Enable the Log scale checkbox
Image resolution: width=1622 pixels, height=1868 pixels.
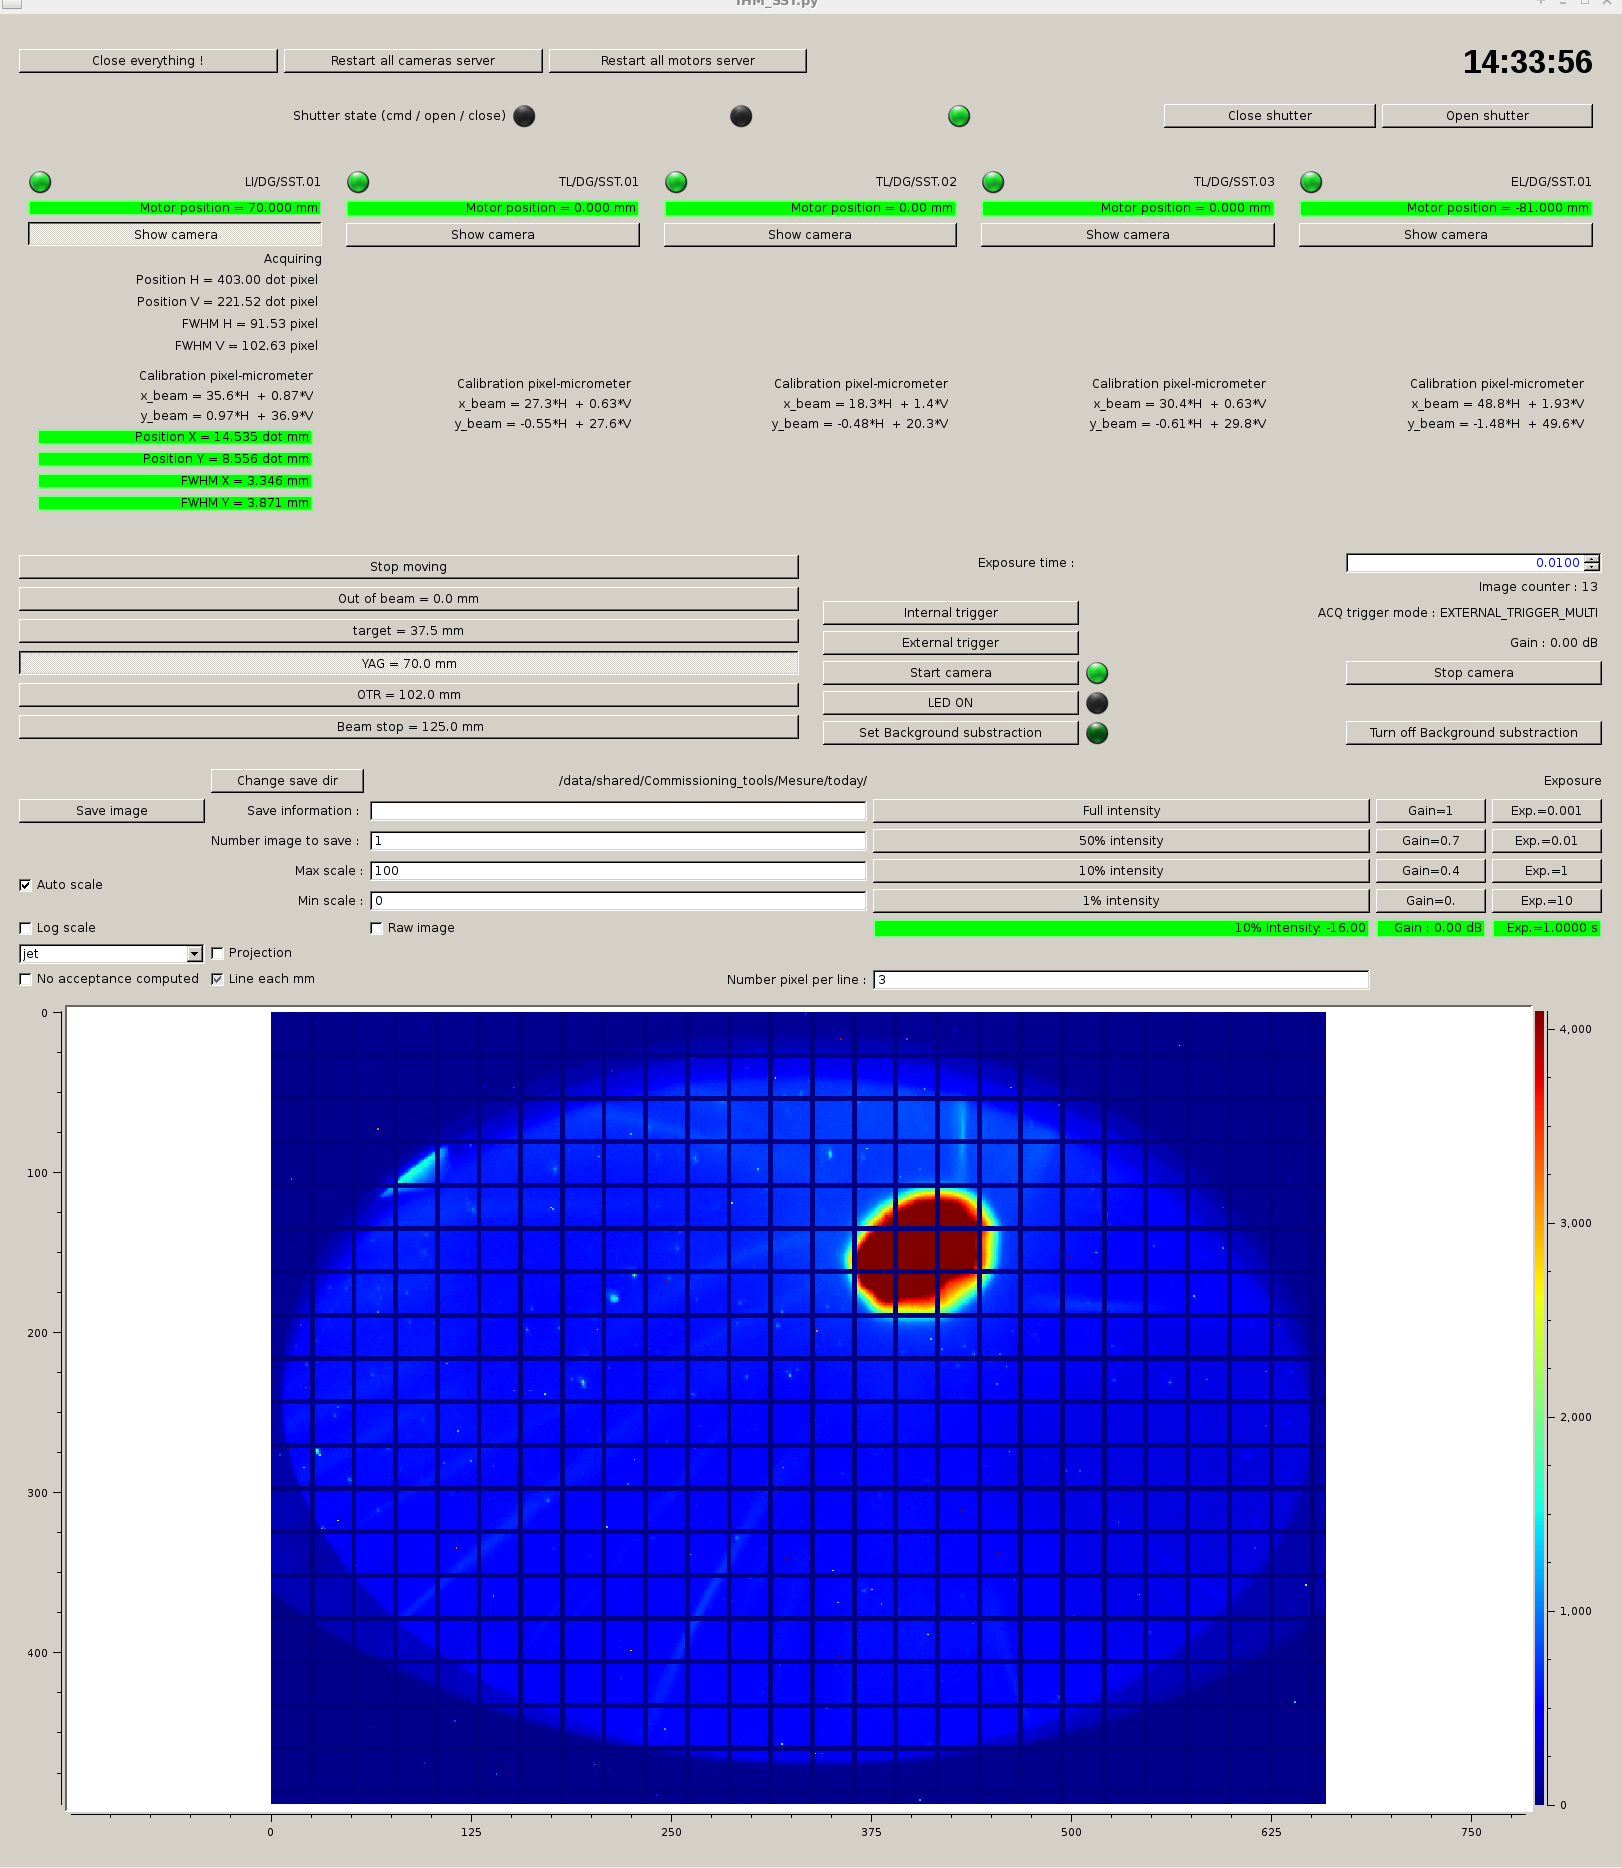[26, 928]
